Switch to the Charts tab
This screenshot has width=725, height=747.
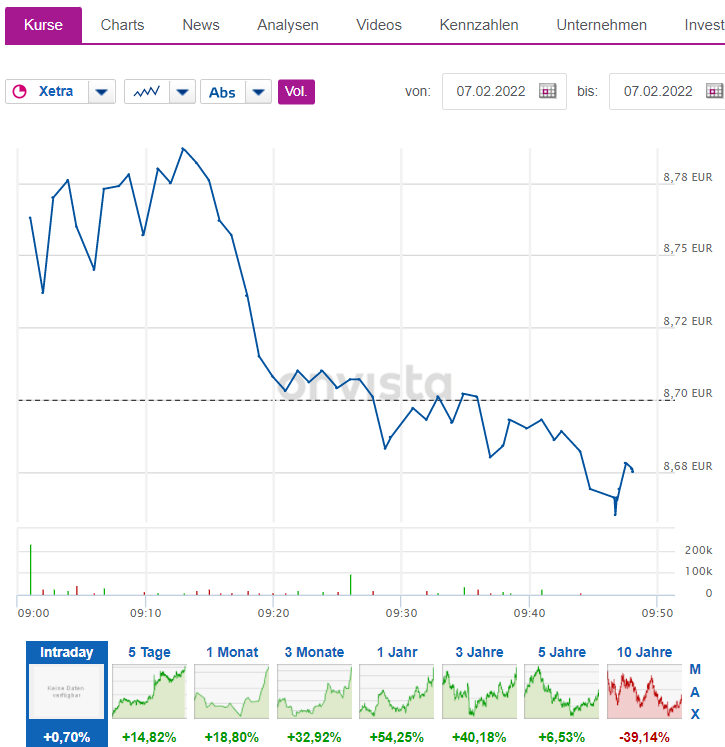click(x=122, y=25)
